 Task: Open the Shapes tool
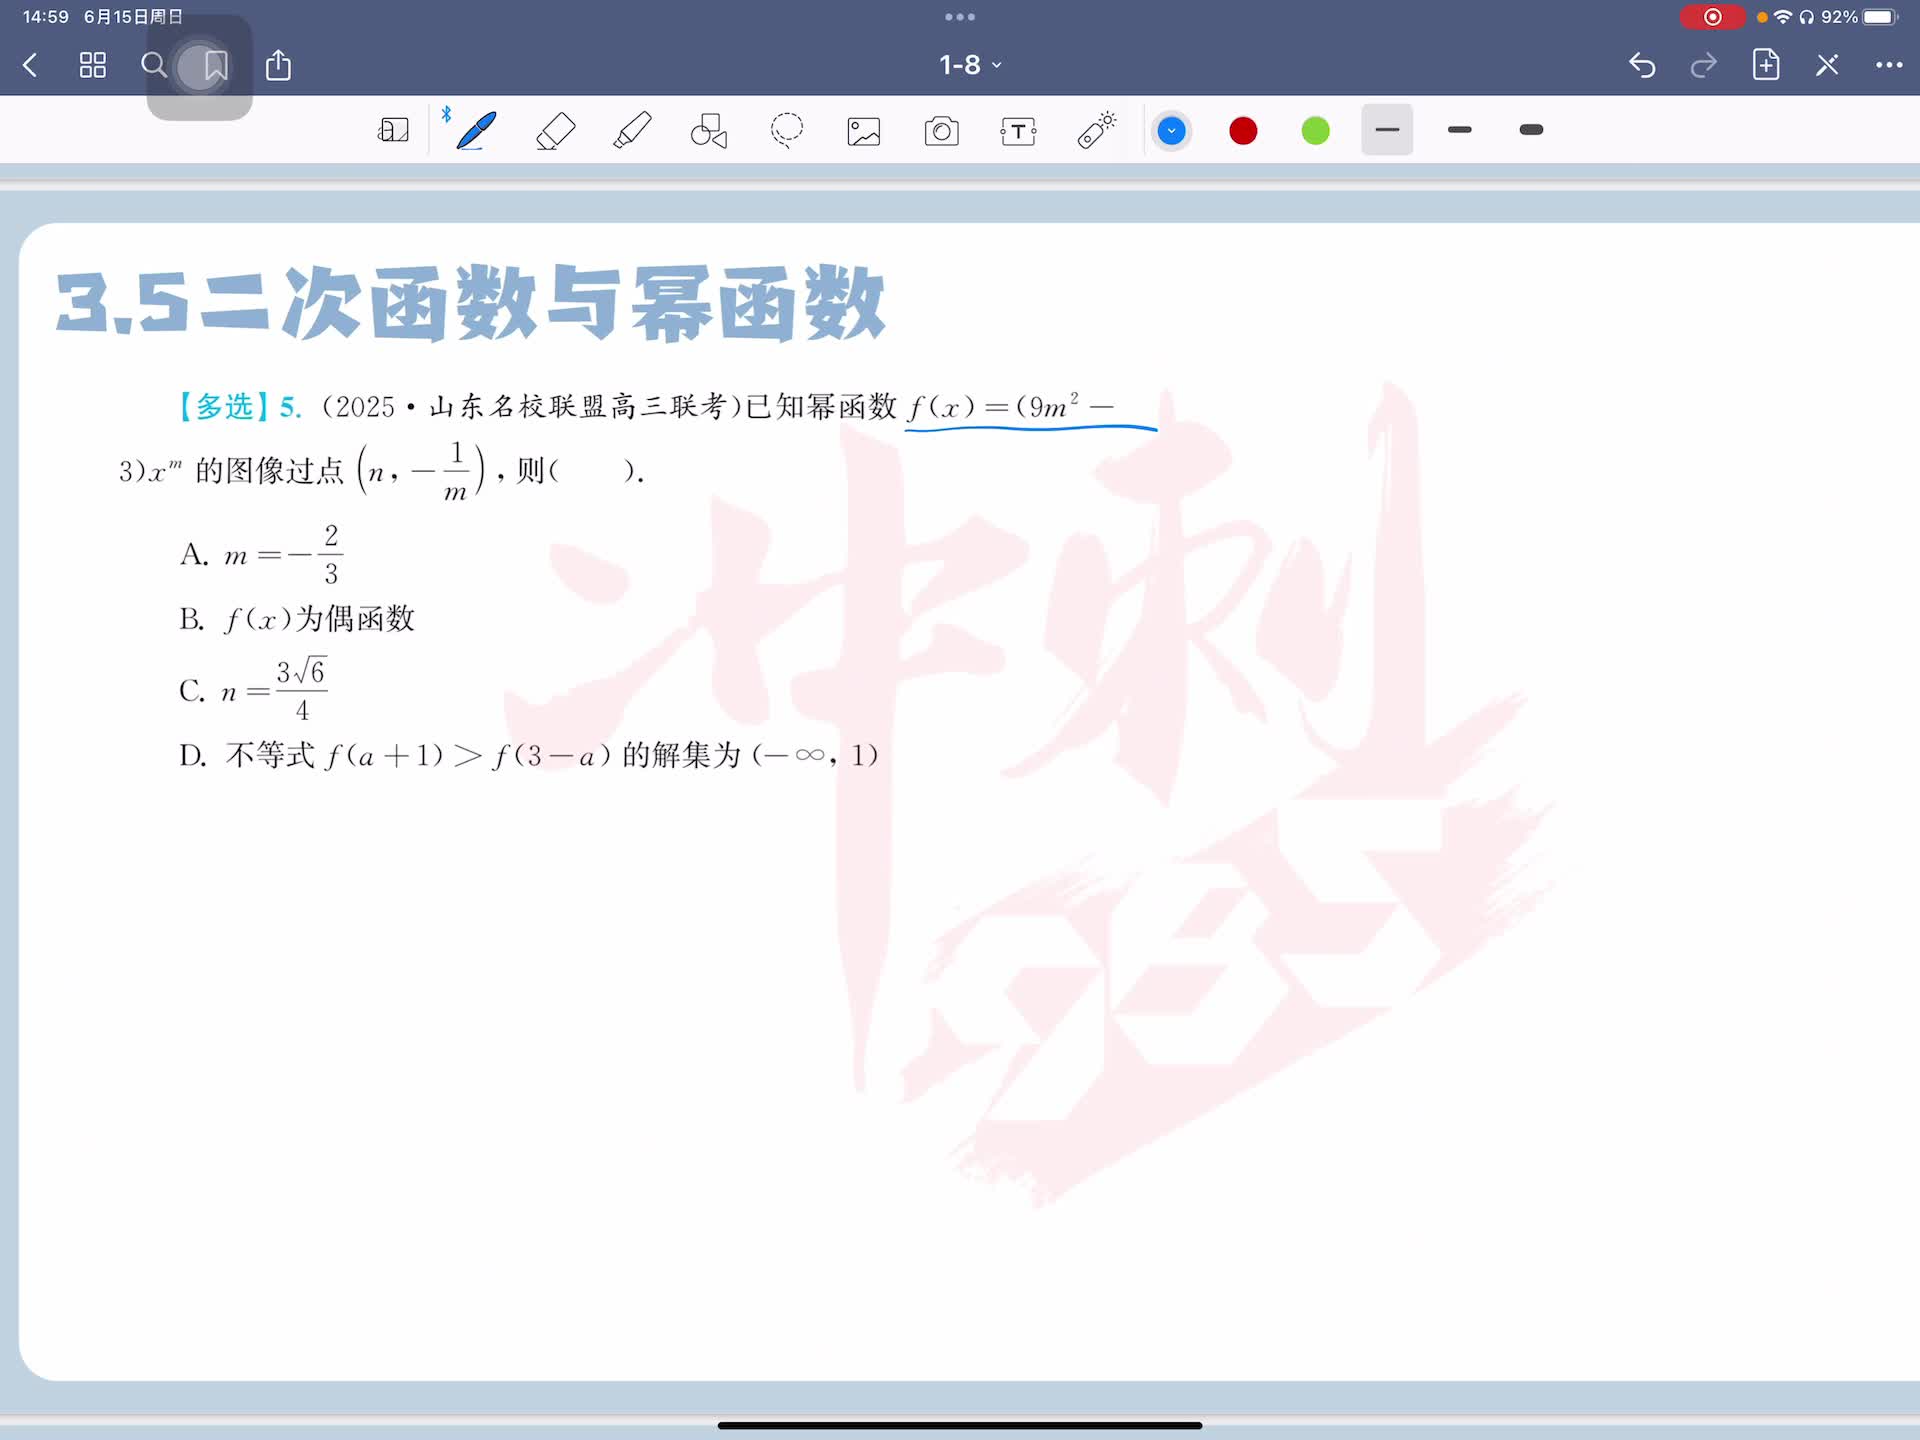click(709, 131)
